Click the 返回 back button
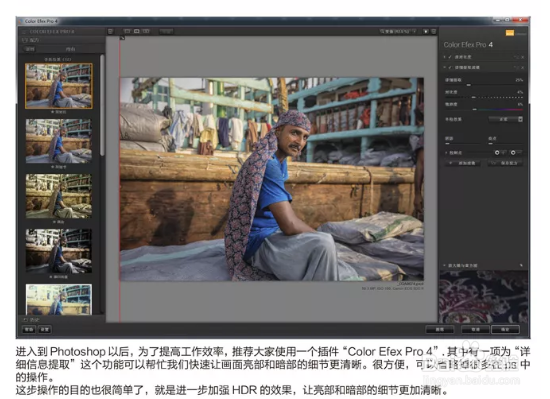The width and height of the screenshot is (550, 399). pos(30,49)
